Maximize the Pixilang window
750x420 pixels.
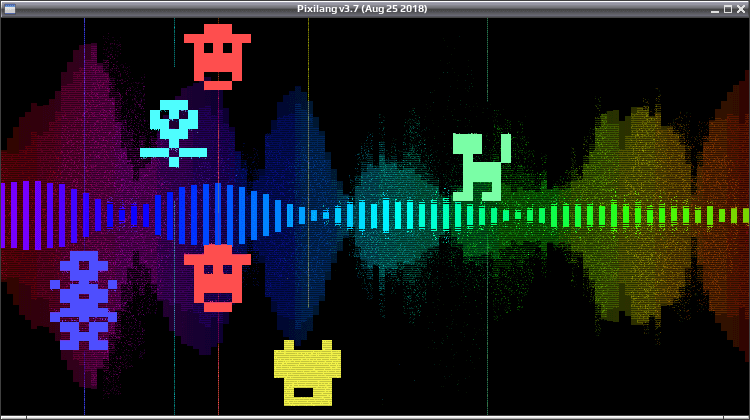point(728,9)
